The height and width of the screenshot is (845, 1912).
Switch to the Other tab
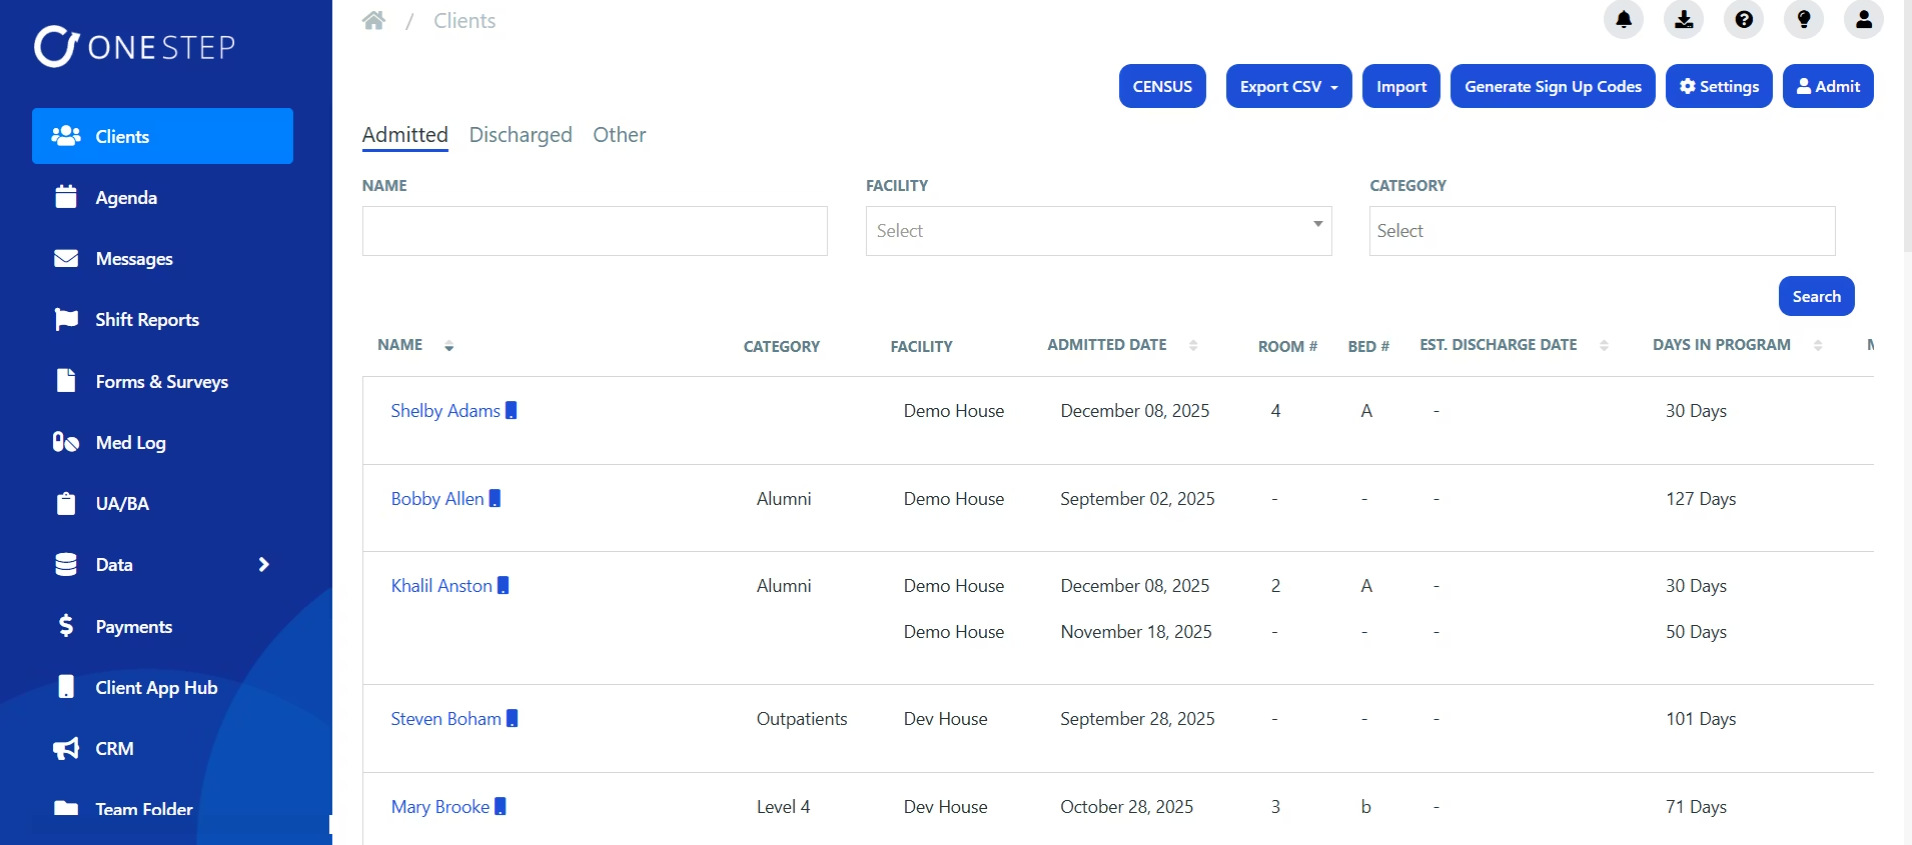click(619, 135)
